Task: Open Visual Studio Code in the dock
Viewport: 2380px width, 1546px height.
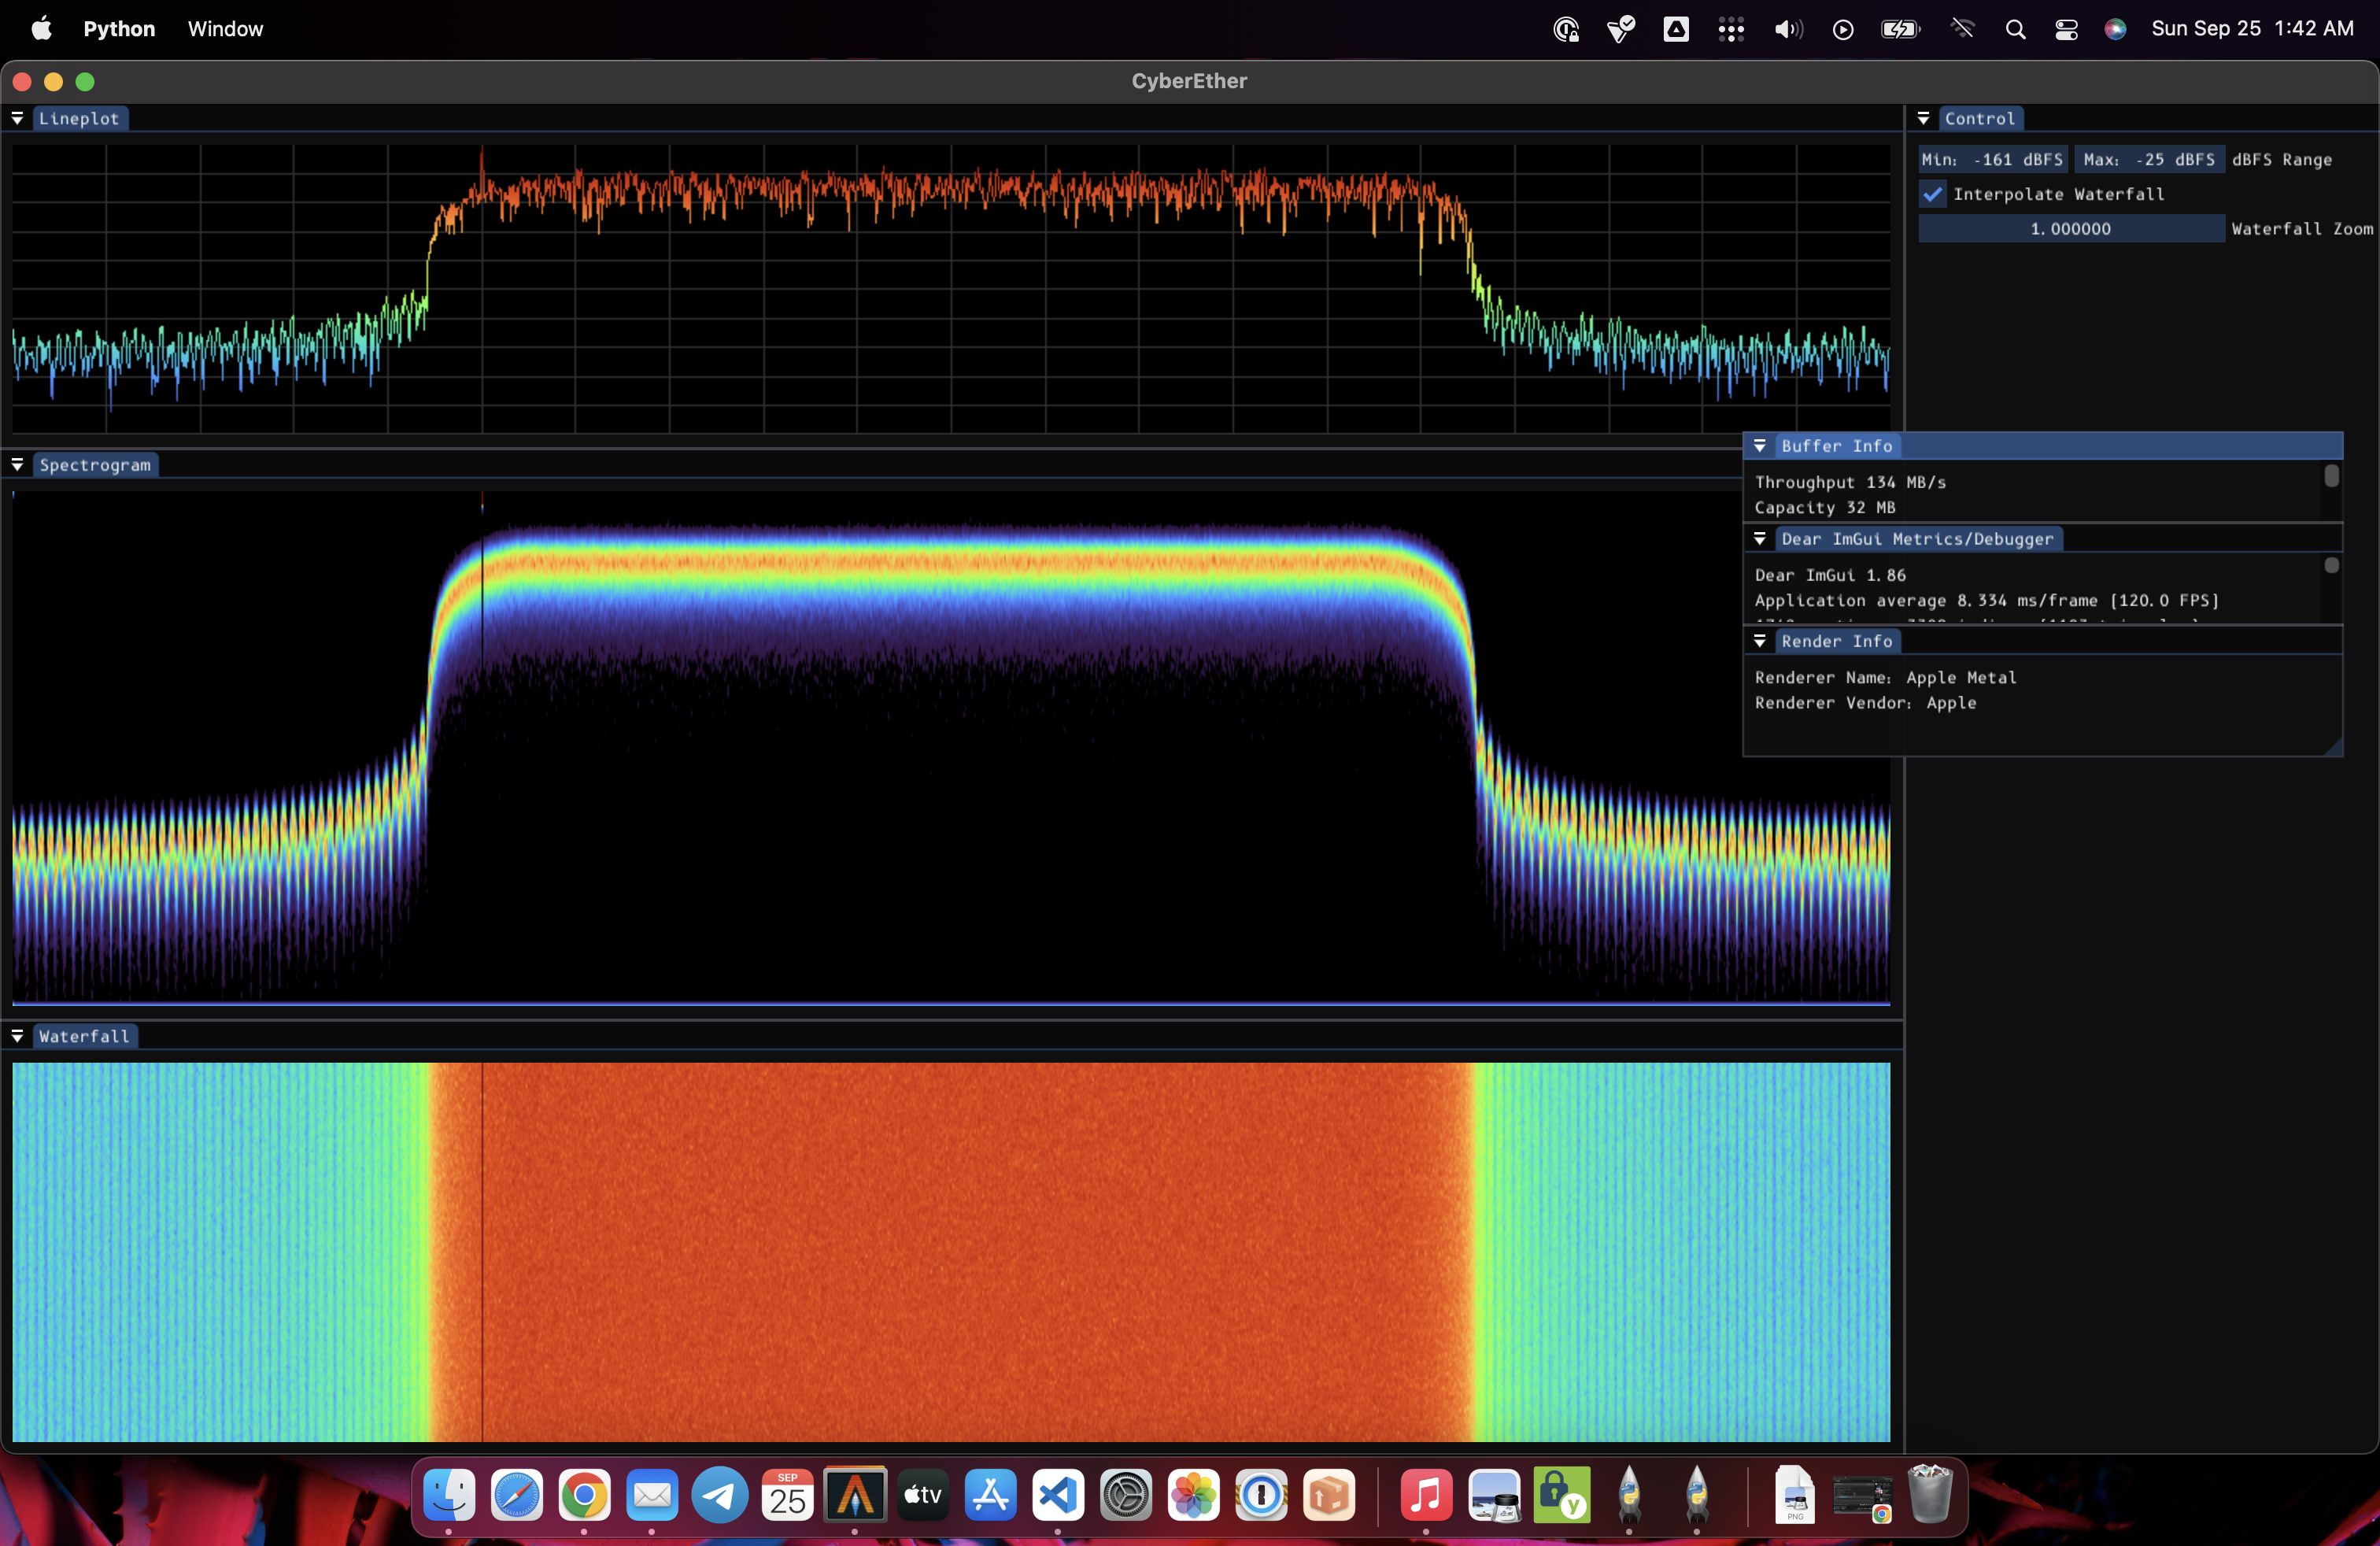Action: (1058, 1495)
